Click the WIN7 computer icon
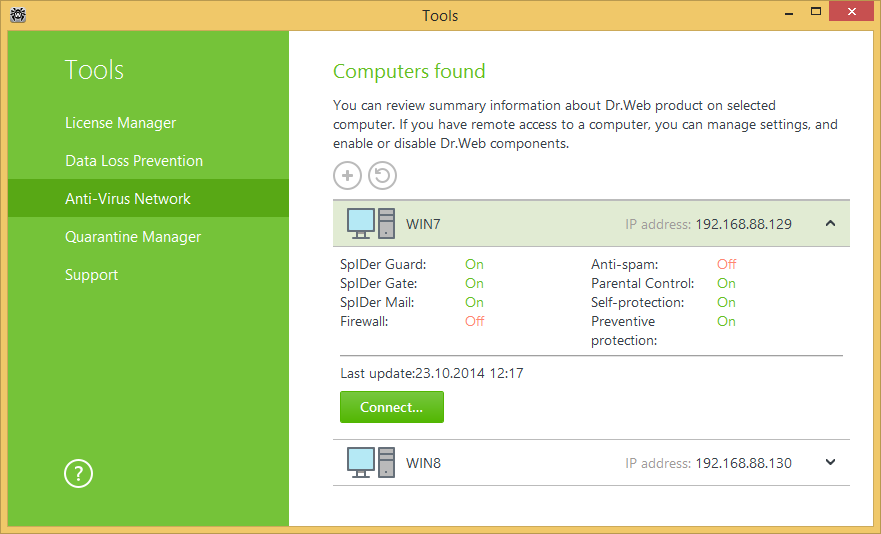This screenshot has height=534, width=881. point(371,223)
